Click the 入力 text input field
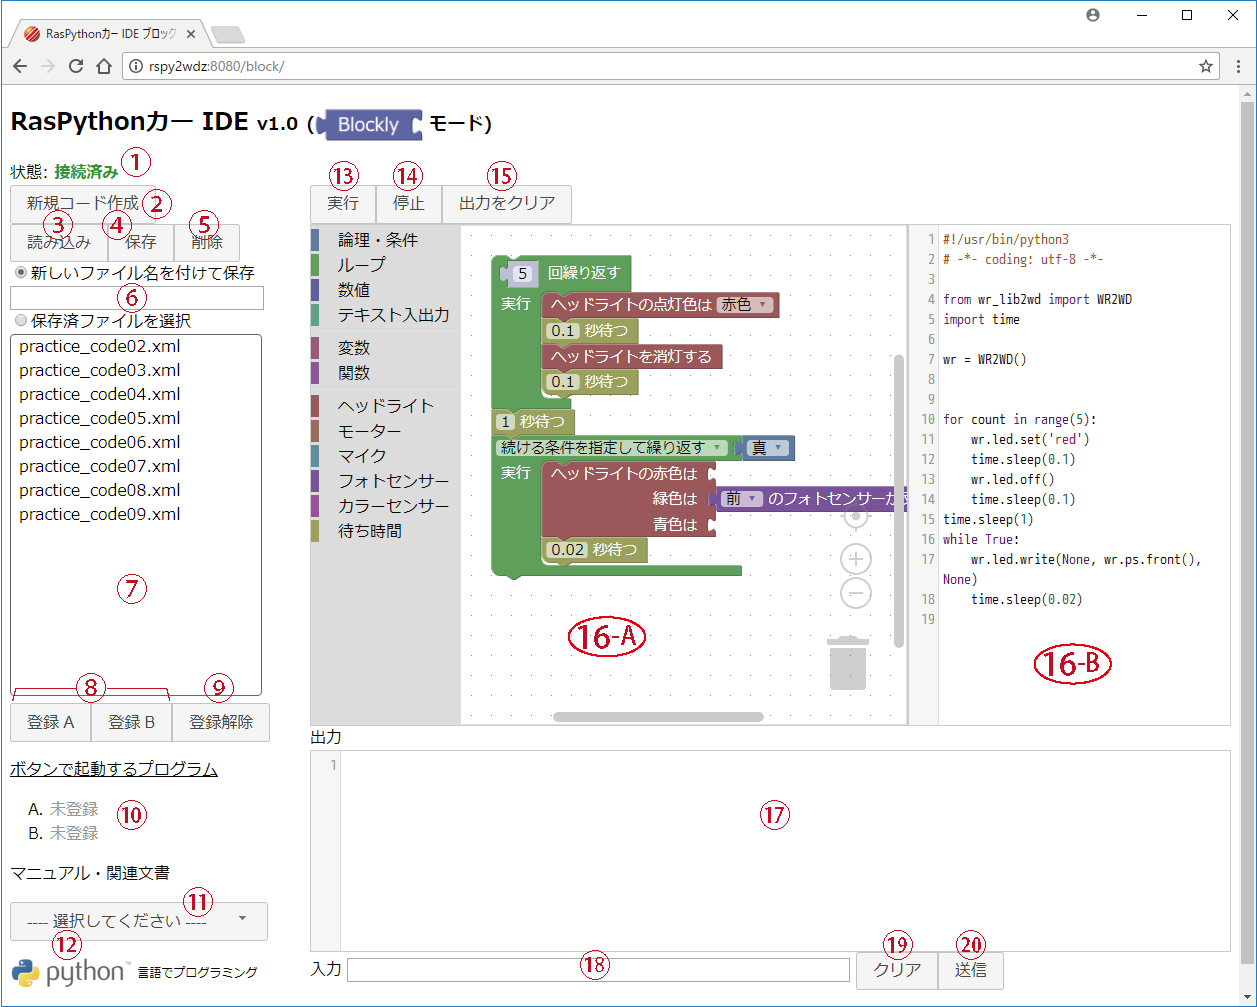The height and width of the screenshot is (1007, 1257). [x=597, y=970]
